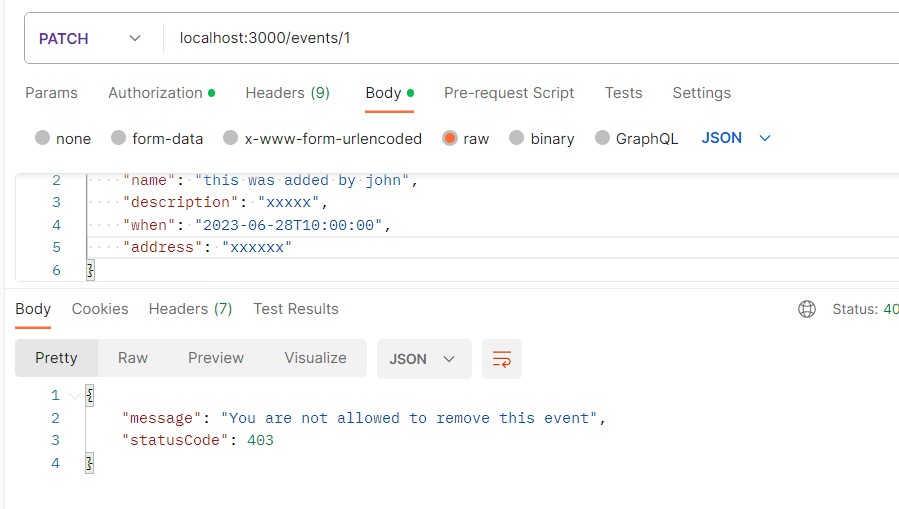Open the Authorization tab
The width and height of the screenshot is (899, 509).
pos(156,93)
